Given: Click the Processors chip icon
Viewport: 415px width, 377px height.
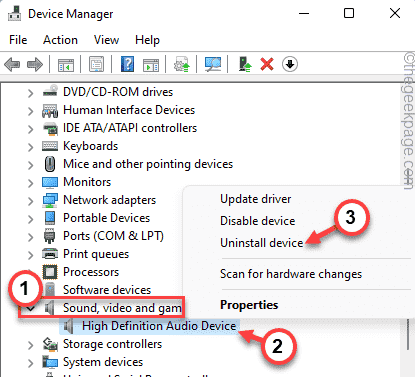Looking at the screenshot, I should tap(50, 272).
